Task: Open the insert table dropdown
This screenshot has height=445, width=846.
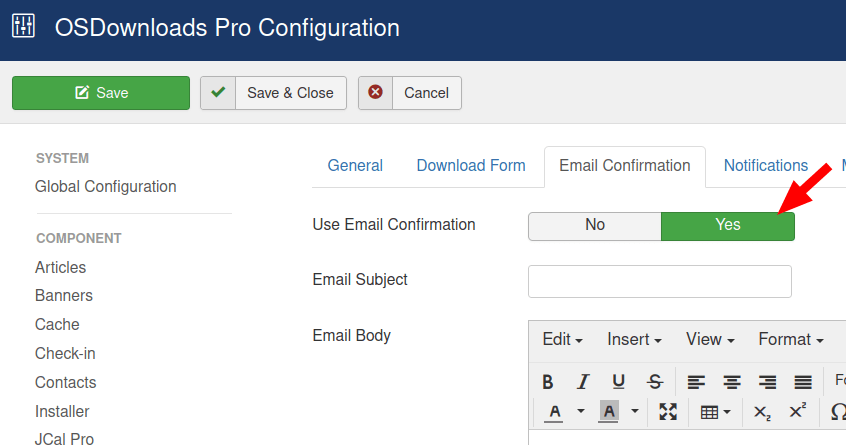Action: (x=715, y=412)
